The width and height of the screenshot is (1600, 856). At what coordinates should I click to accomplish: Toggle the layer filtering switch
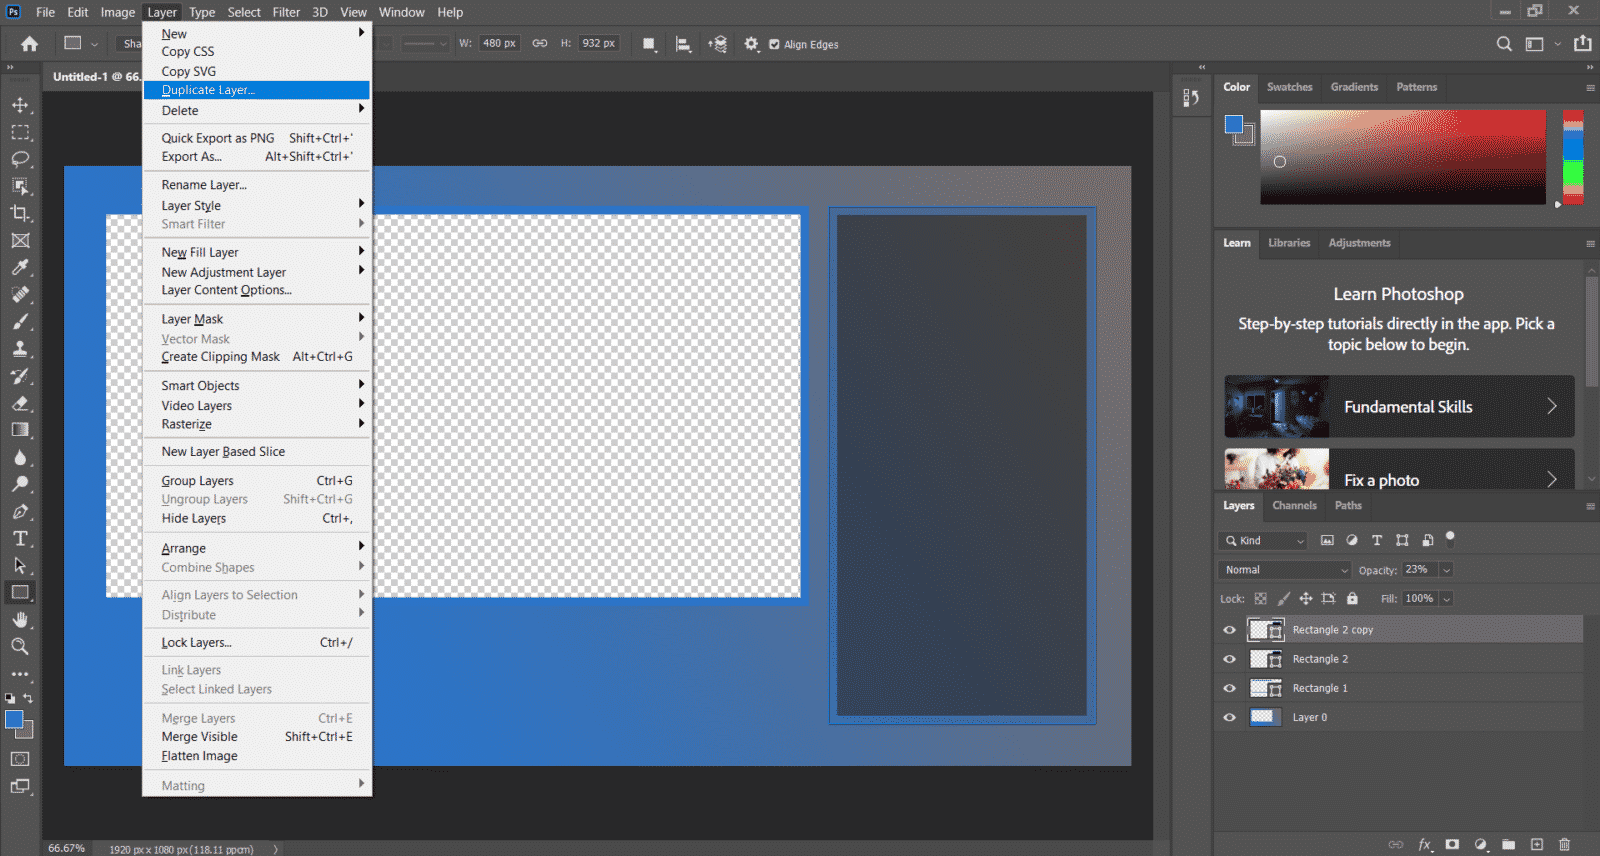[1450, 539]
